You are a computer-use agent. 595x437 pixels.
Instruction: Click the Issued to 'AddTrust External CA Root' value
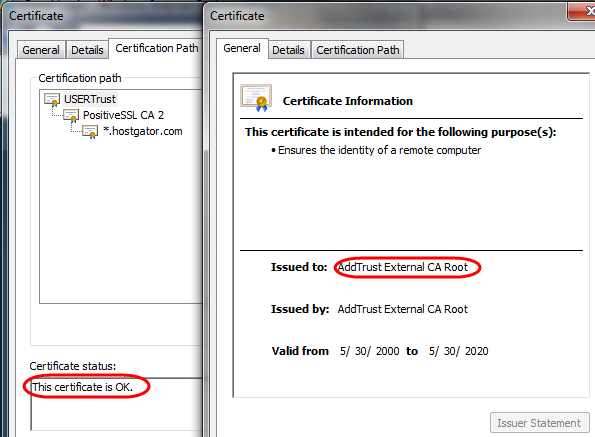403,267
